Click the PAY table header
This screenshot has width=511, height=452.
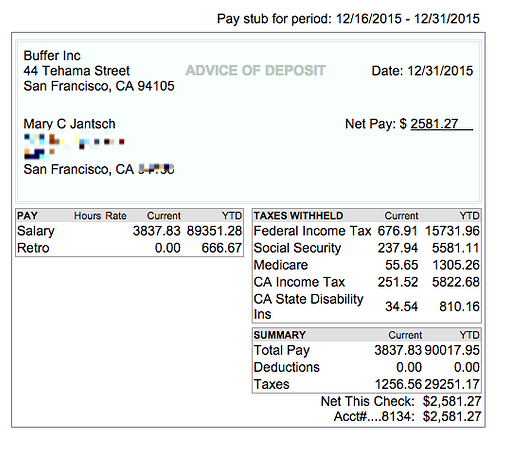point(27,216)
